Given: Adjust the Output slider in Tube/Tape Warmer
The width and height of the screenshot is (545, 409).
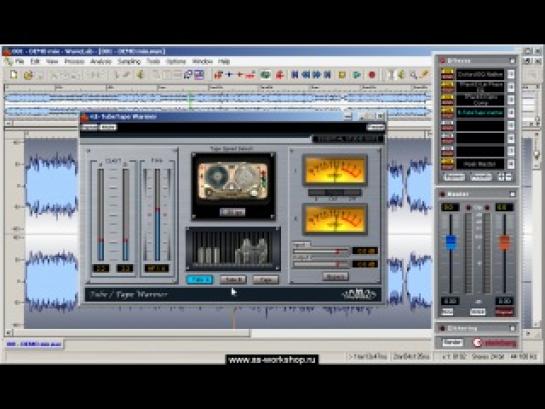Looking at the screenshot, I should (x=321, y=264).
